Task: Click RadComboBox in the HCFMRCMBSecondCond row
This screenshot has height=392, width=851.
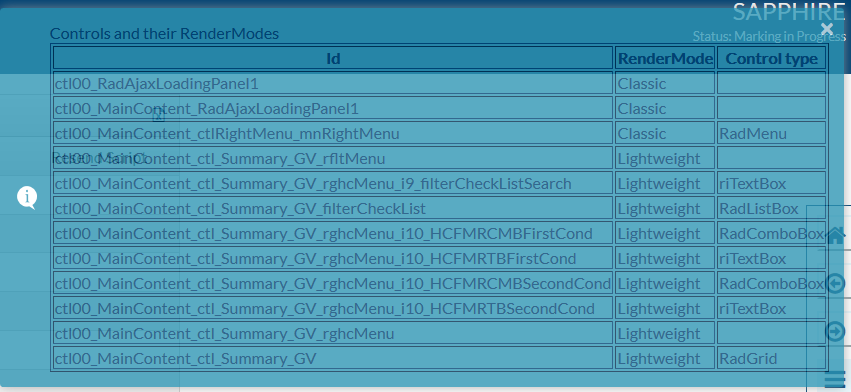Action: [x=771, y=283]
